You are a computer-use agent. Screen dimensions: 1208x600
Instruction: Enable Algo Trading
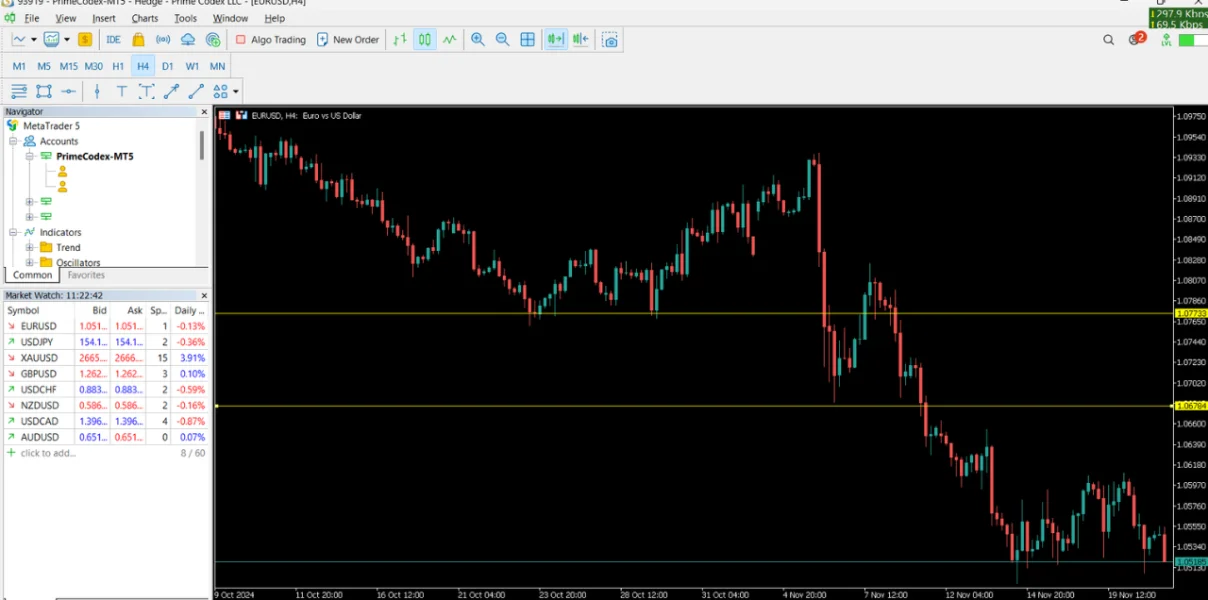click(x=270, y=40)
